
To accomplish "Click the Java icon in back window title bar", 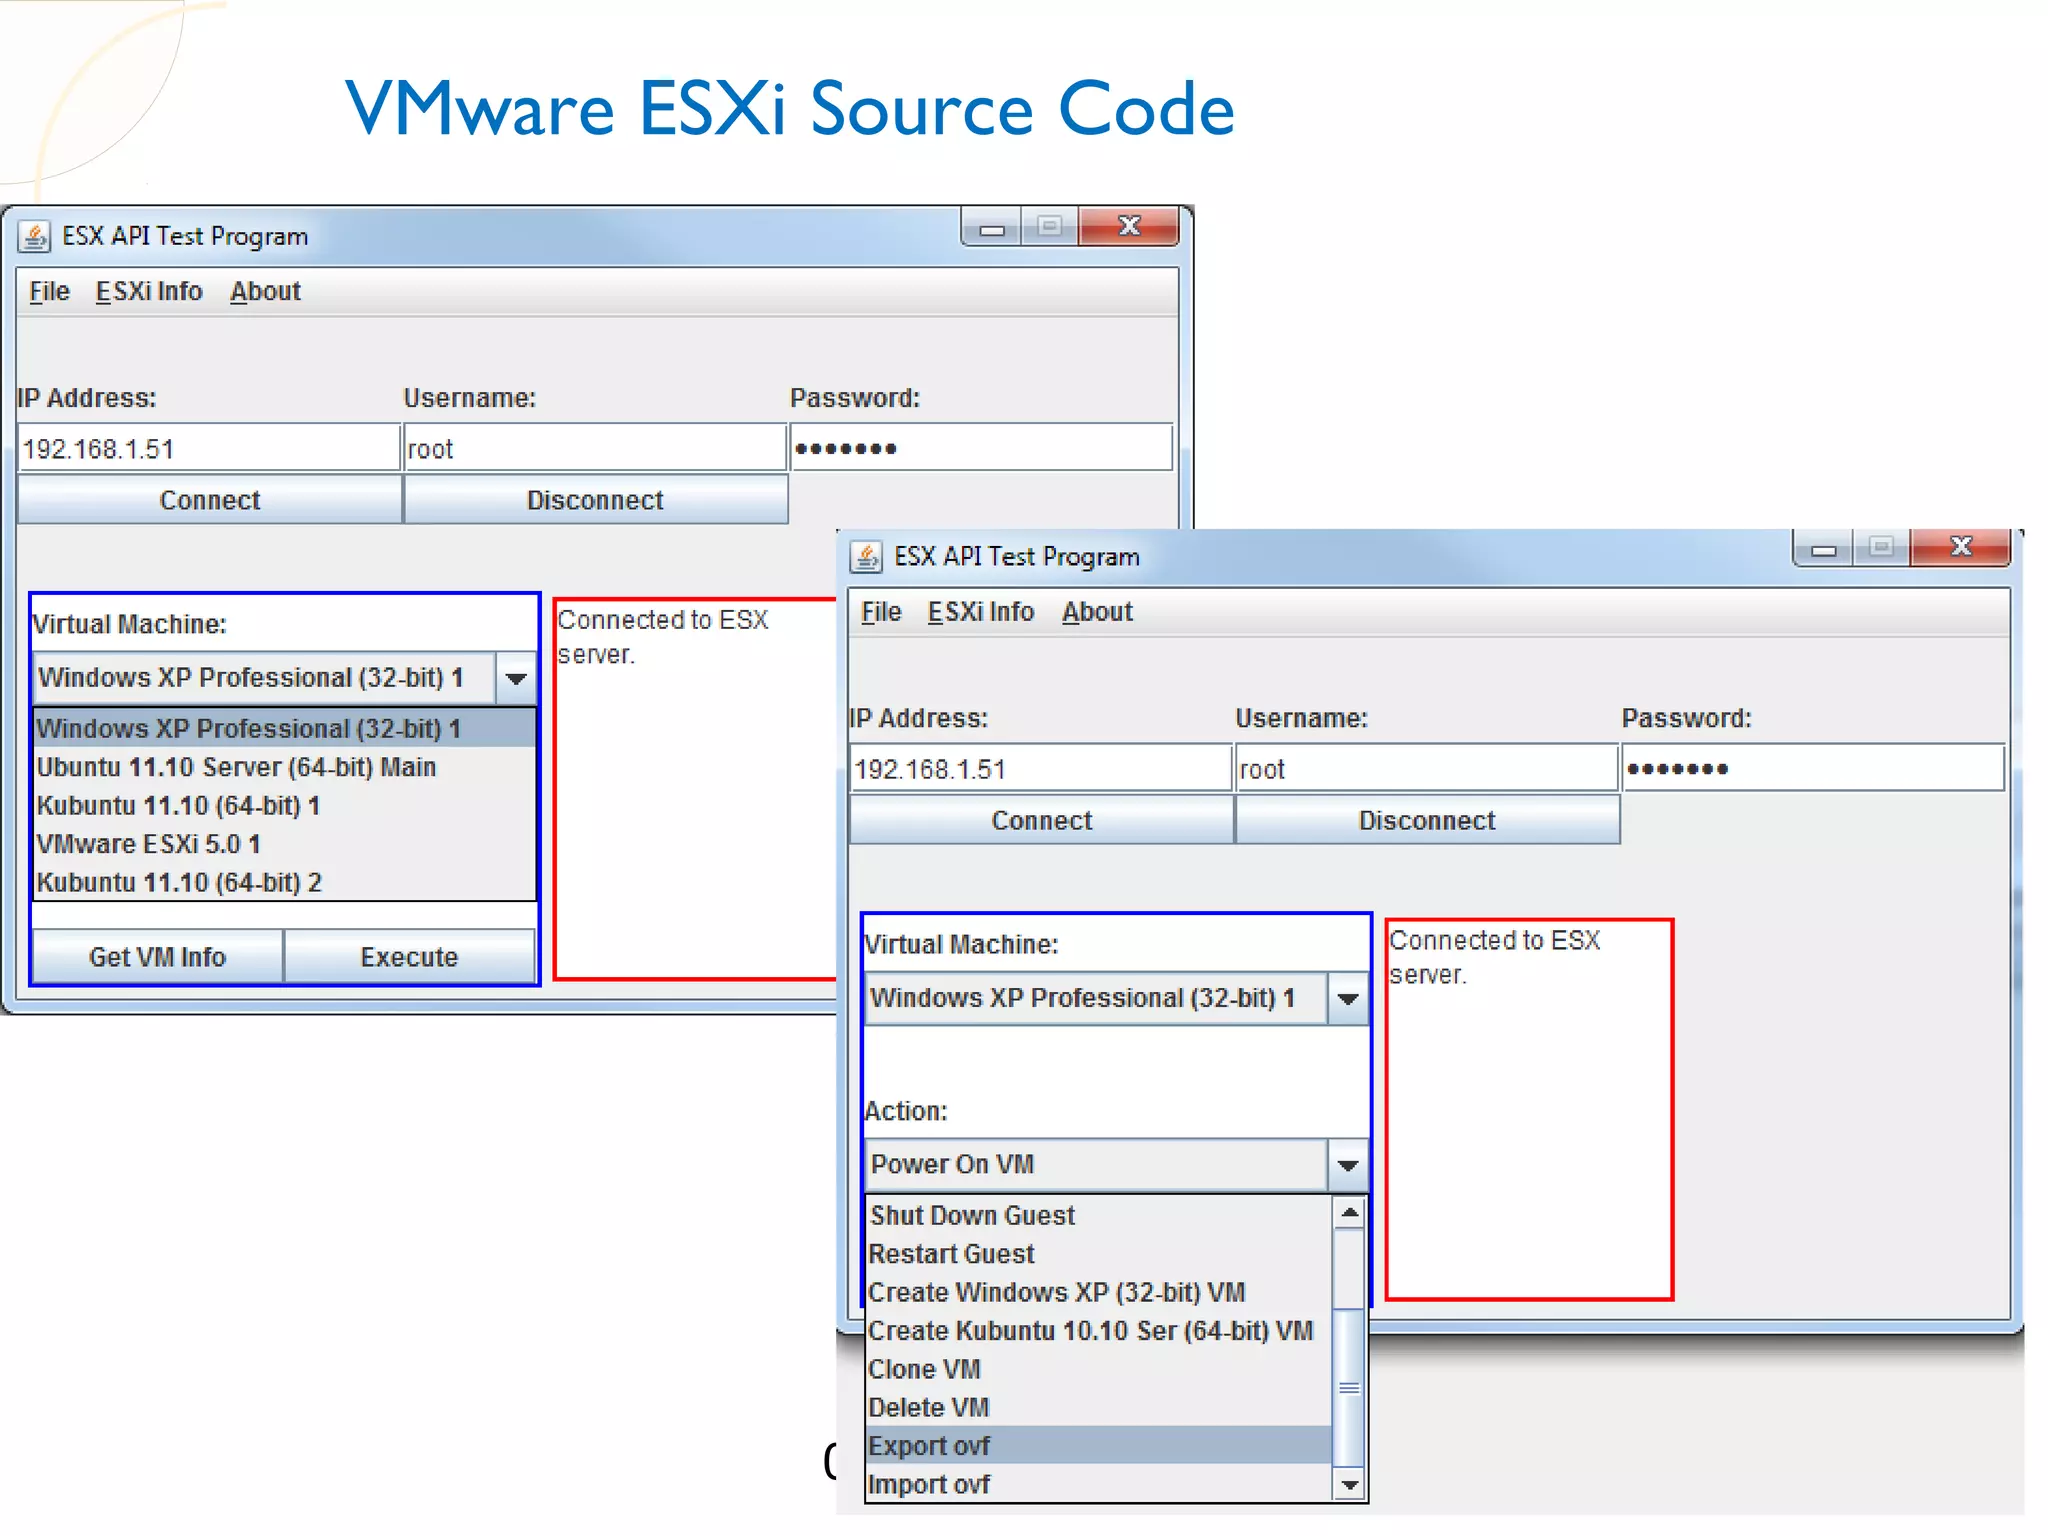I will pyautogui.click(x=35, y=237).
